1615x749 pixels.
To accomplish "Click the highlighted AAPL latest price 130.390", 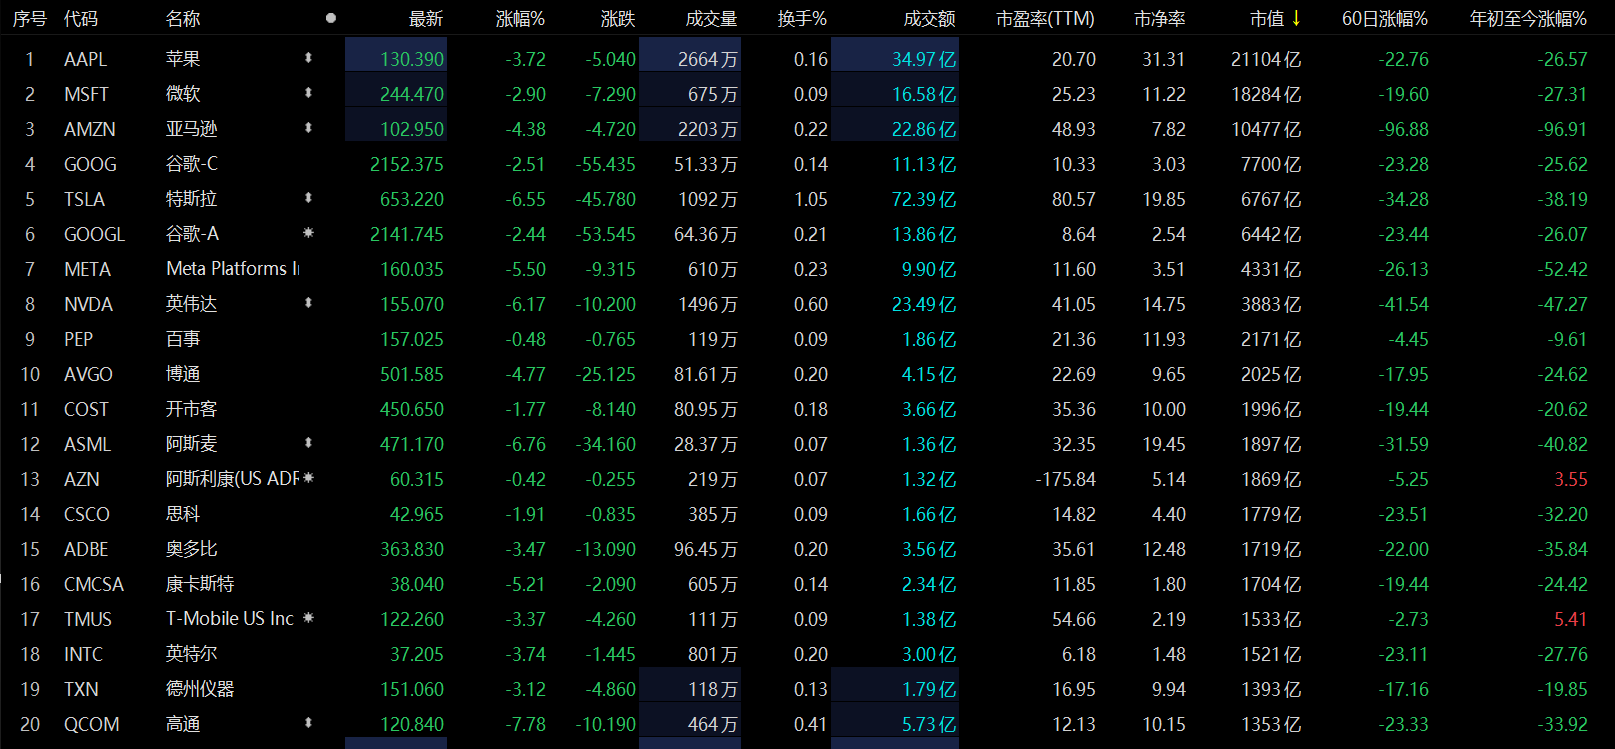I will pyautogui.click(x=411, y=59).
